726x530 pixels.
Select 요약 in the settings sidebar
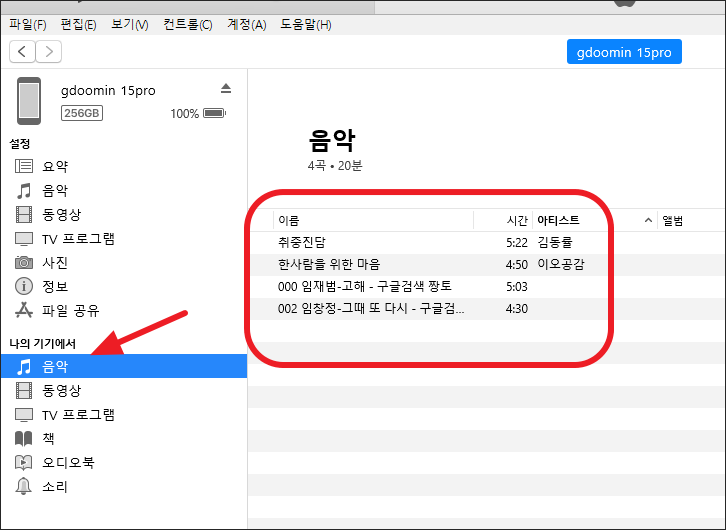point(55,166)
